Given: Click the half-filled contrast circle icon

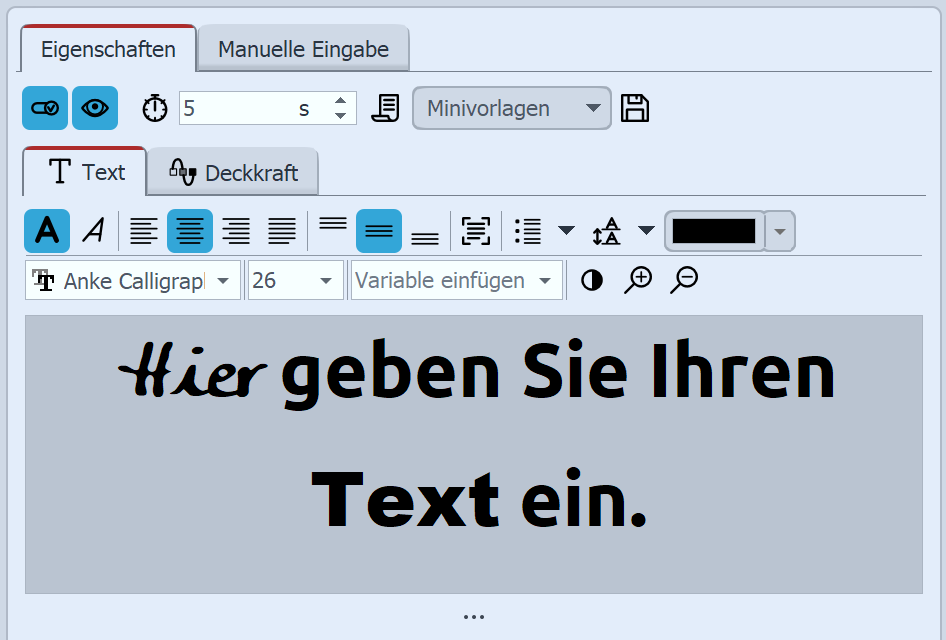Looking at the screenshot, I should (x=592, y=281).
